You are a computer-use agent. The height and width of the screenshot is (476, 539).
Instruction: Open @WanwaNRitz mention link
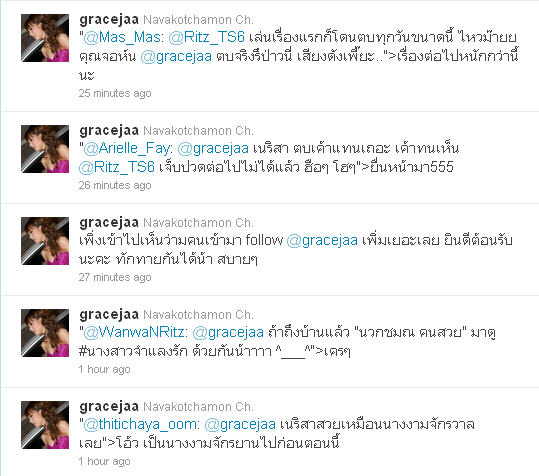coord(133,332)
